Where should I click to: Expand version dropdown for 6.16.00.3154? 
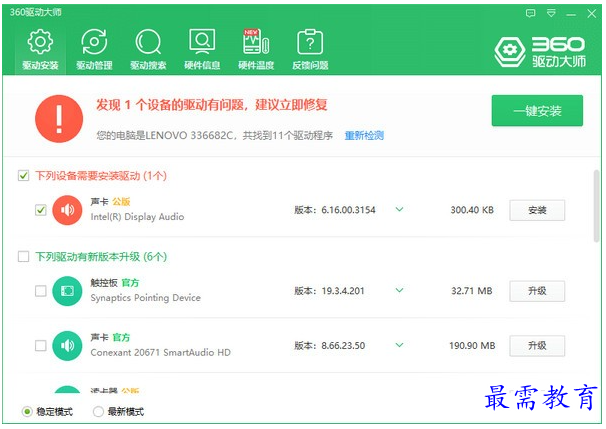[400, 209]
